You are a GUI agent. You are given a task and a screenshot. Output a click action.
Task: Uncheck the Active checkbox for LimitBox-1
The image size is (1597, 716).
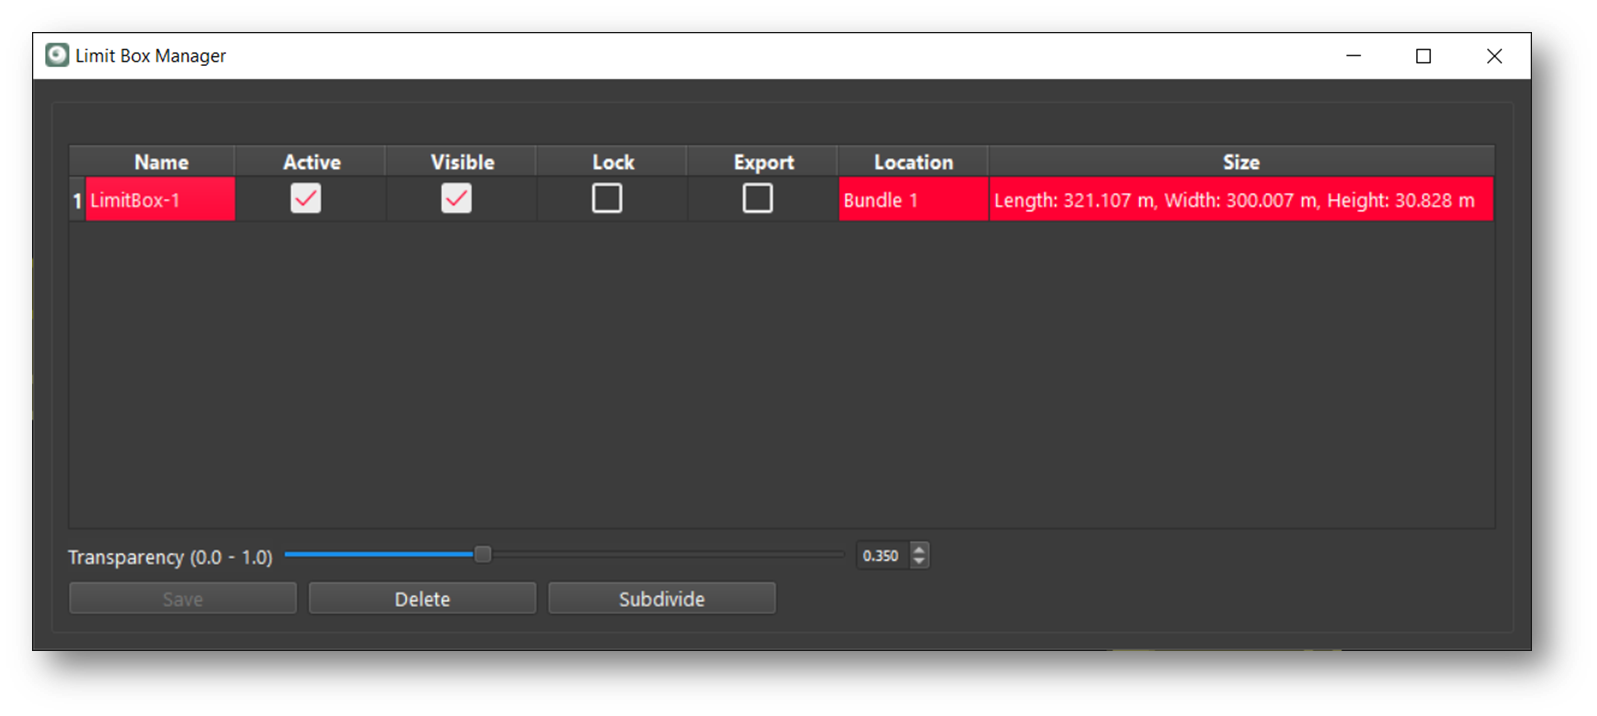[x=306, y=199]
